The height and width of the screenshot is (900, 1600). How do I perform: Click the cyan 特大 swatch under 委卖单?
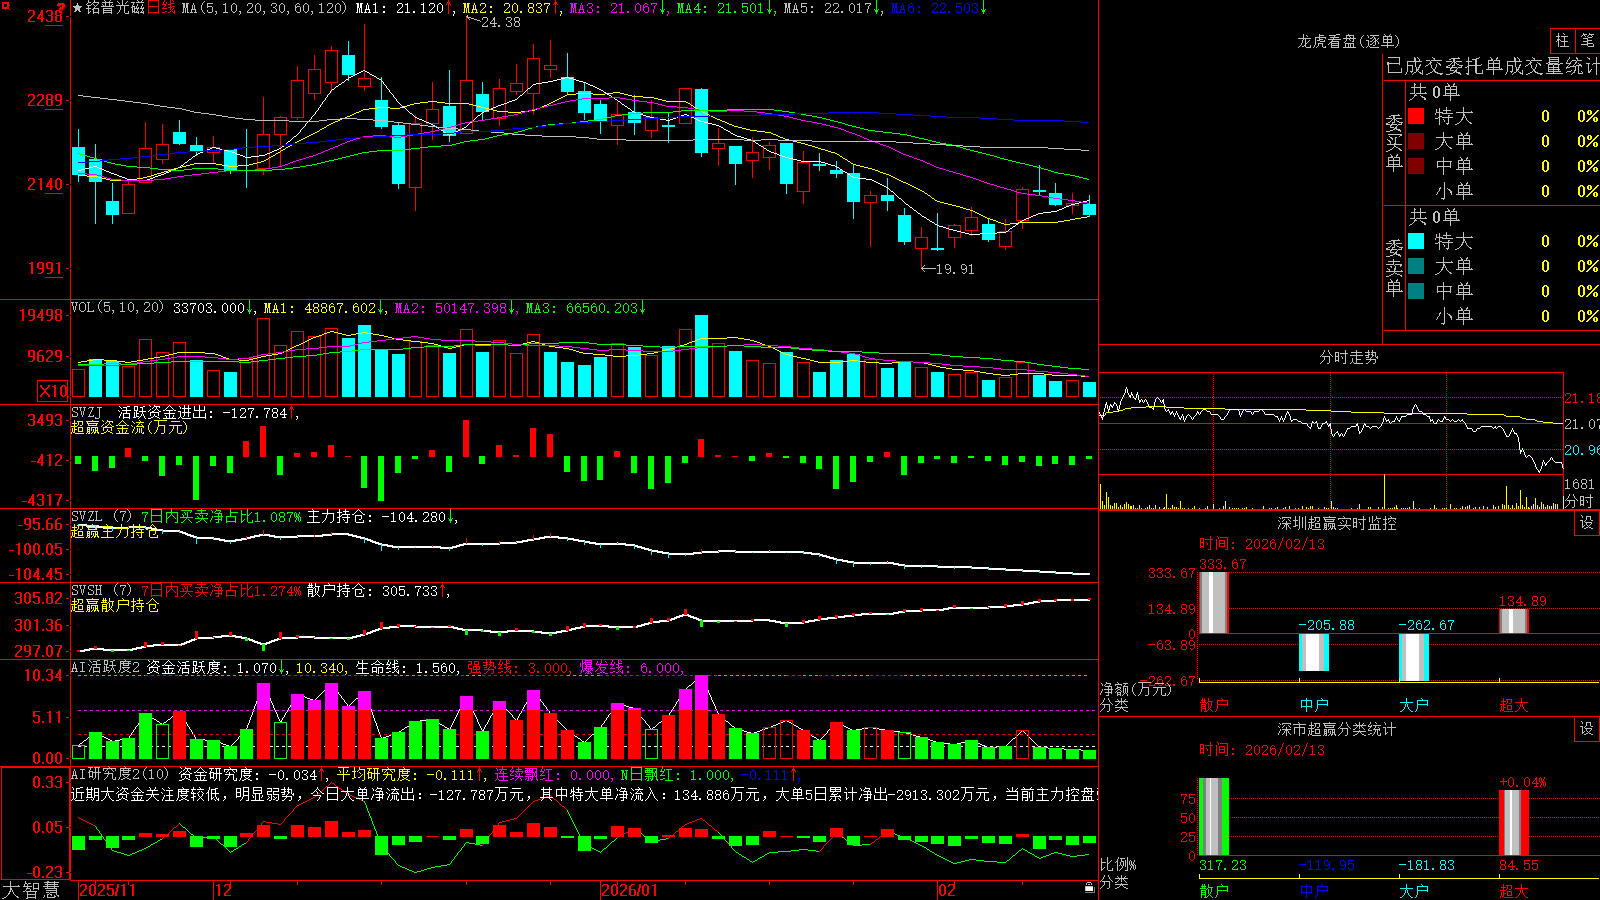(x=1416, y=241)
